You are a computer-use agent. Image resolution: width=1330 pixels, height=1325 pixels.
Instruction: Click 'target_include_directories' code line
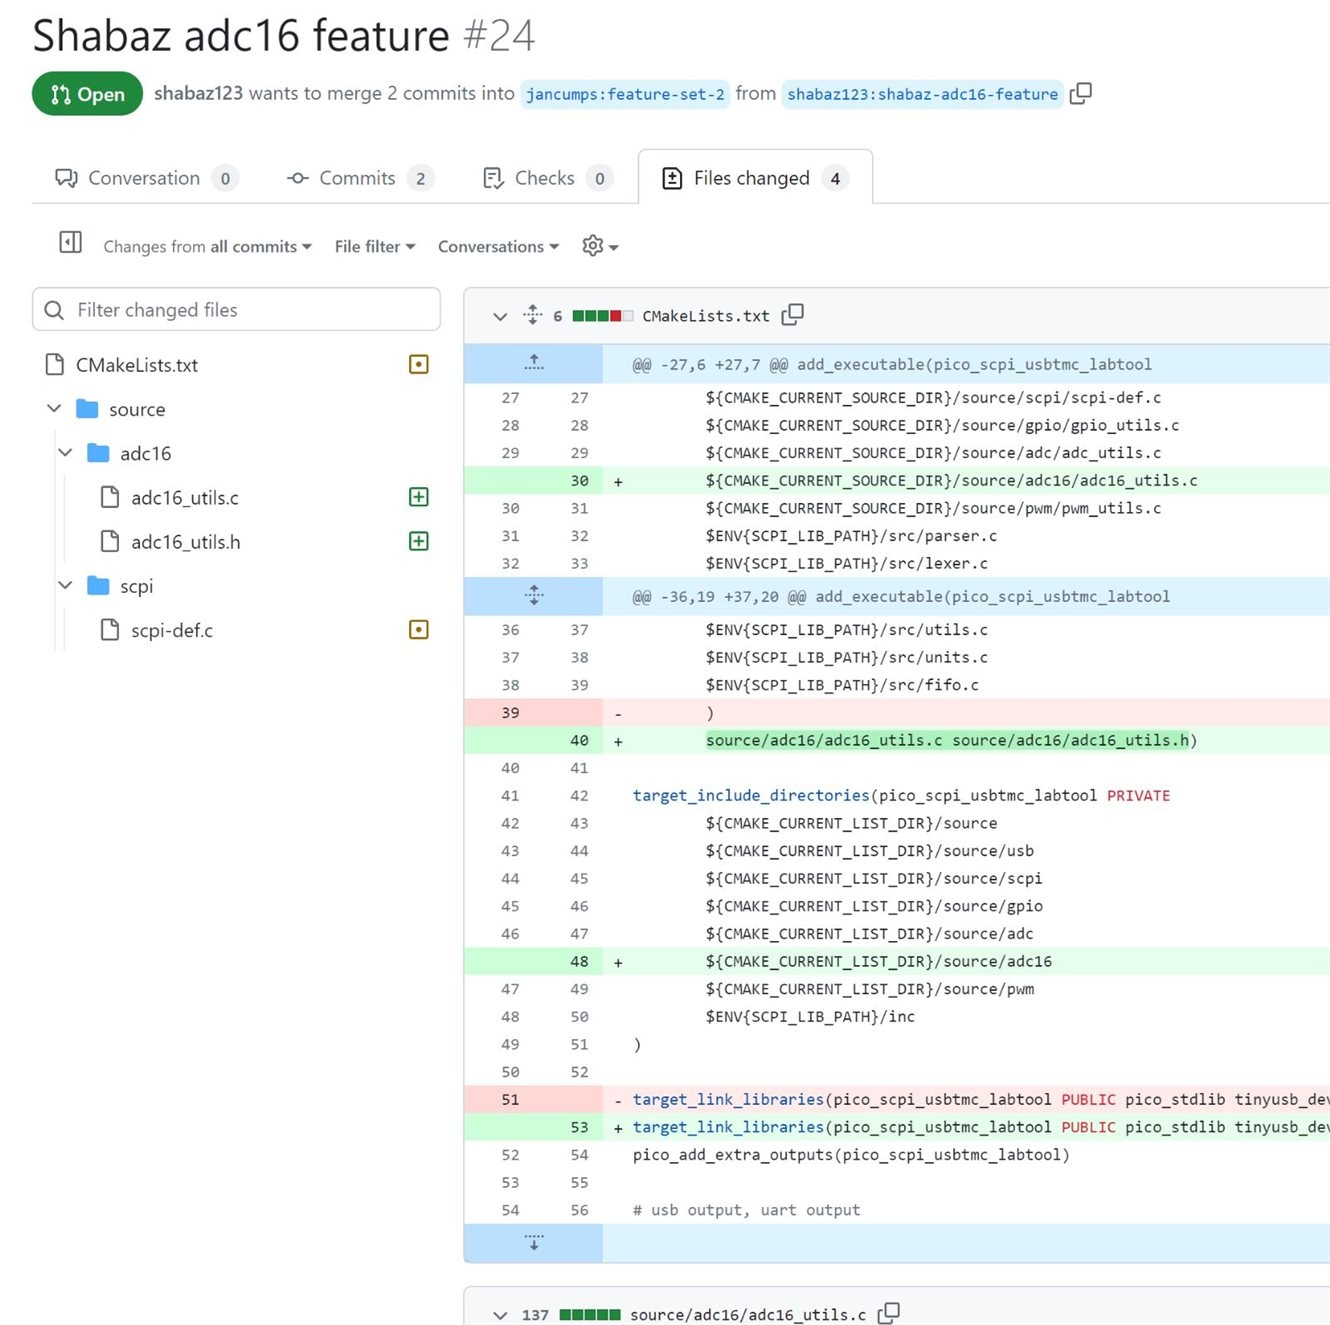(901, 795)
